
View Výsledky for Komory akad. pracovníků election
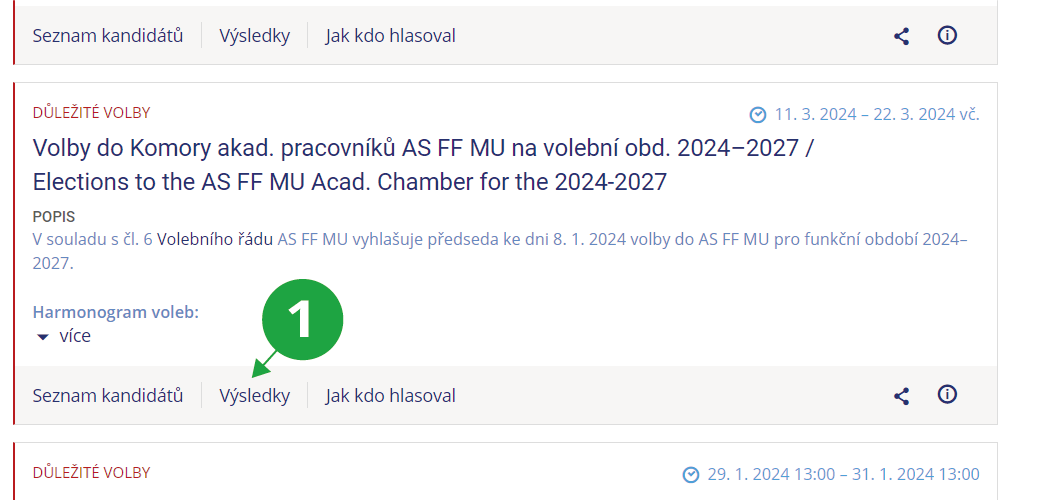click(255, 396)
